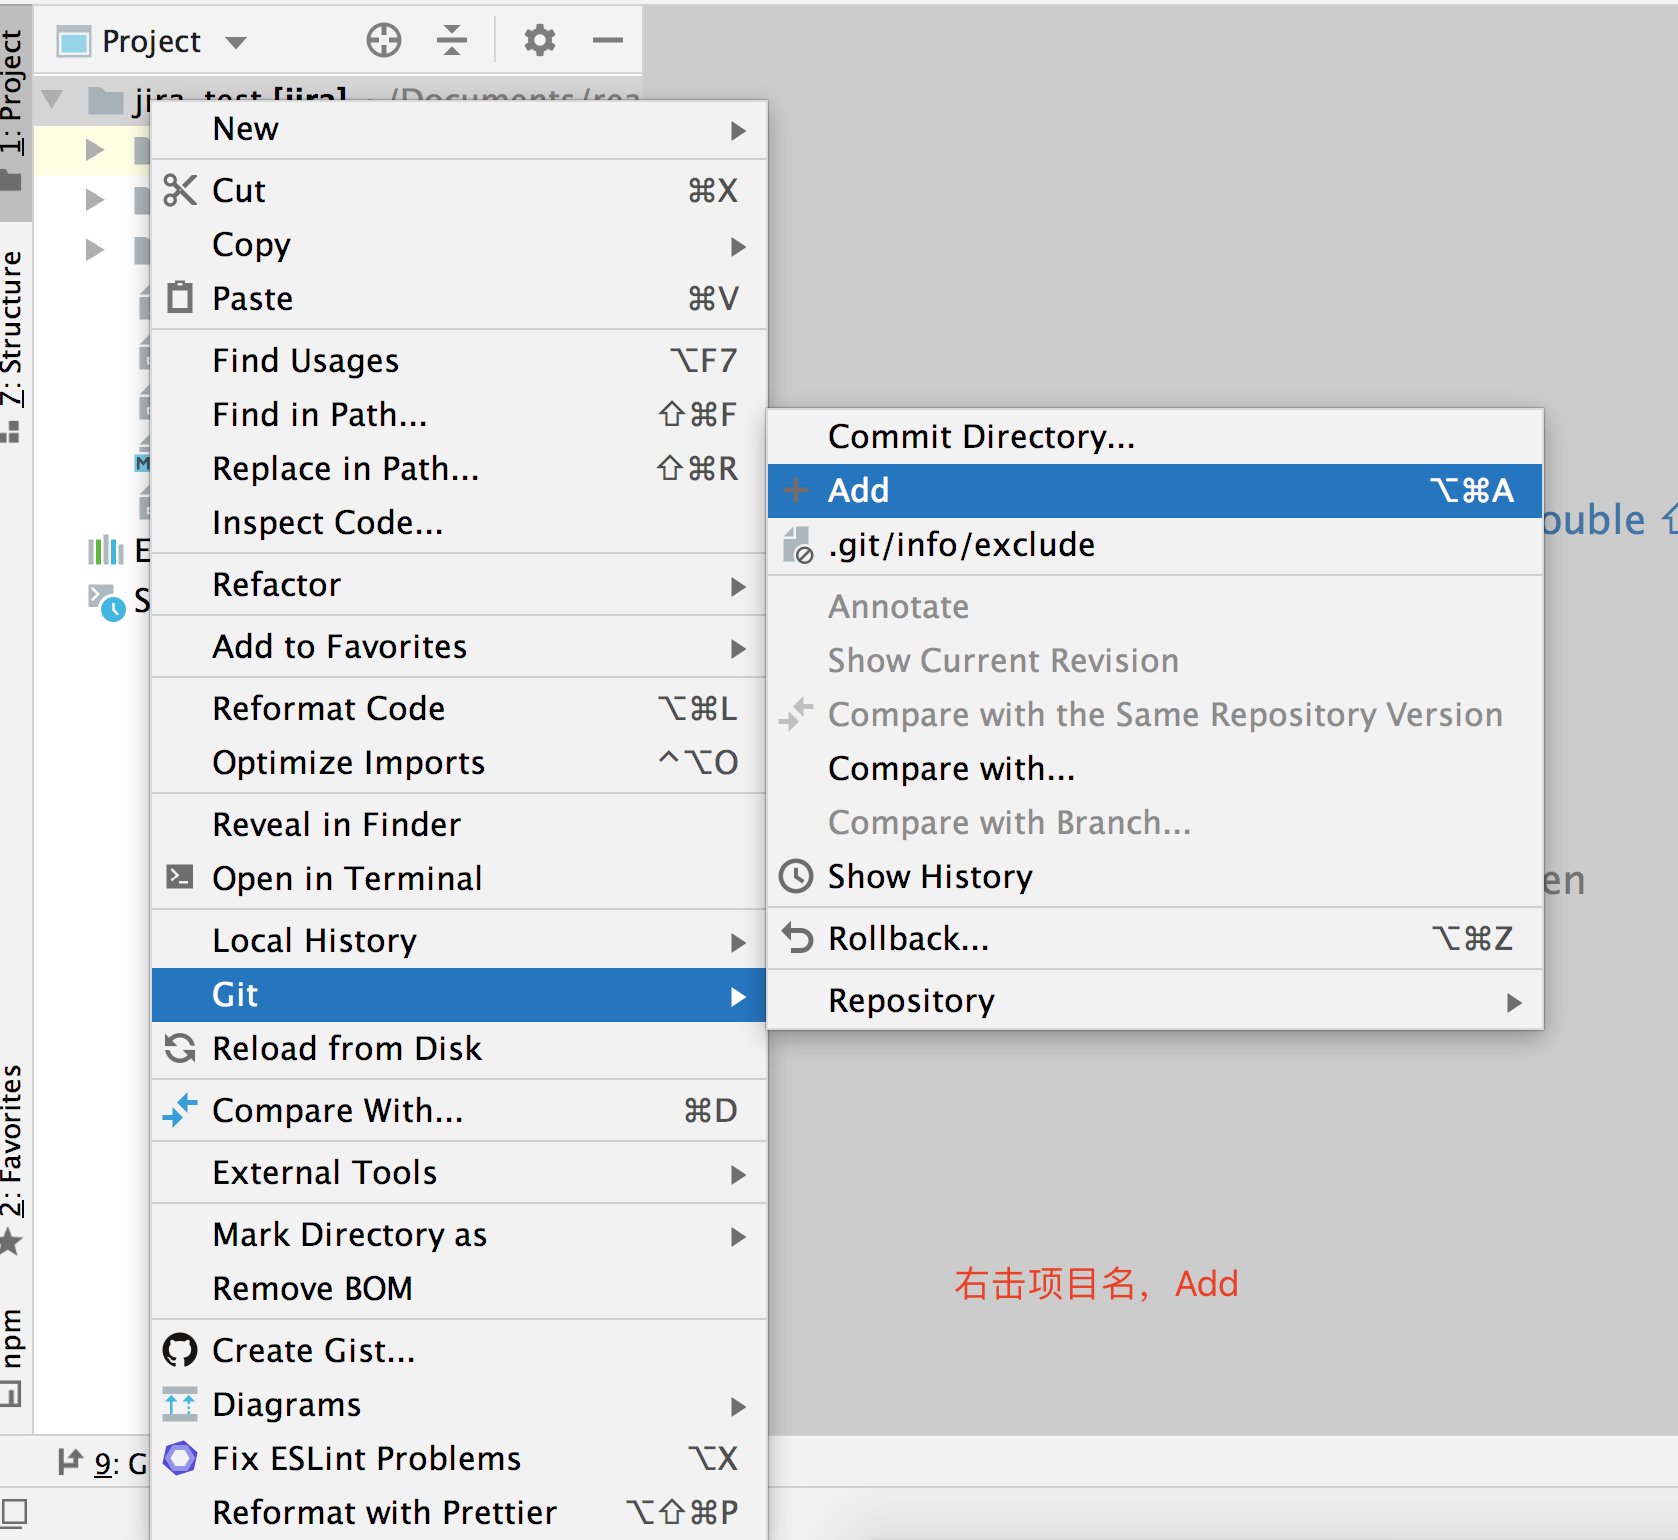
Task: Open the Mark Directory as submenu
Action: click(459, 1234)
